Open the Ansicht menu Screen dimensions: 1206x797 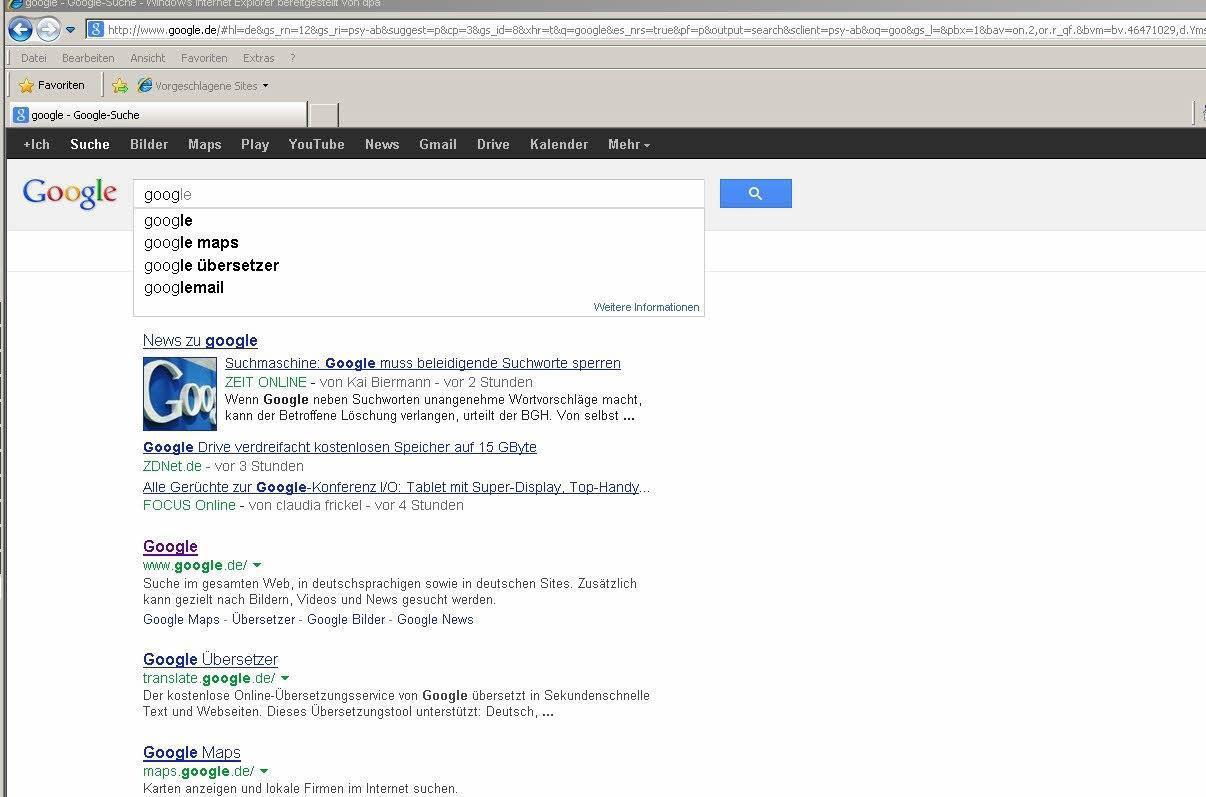pos(148,58)
